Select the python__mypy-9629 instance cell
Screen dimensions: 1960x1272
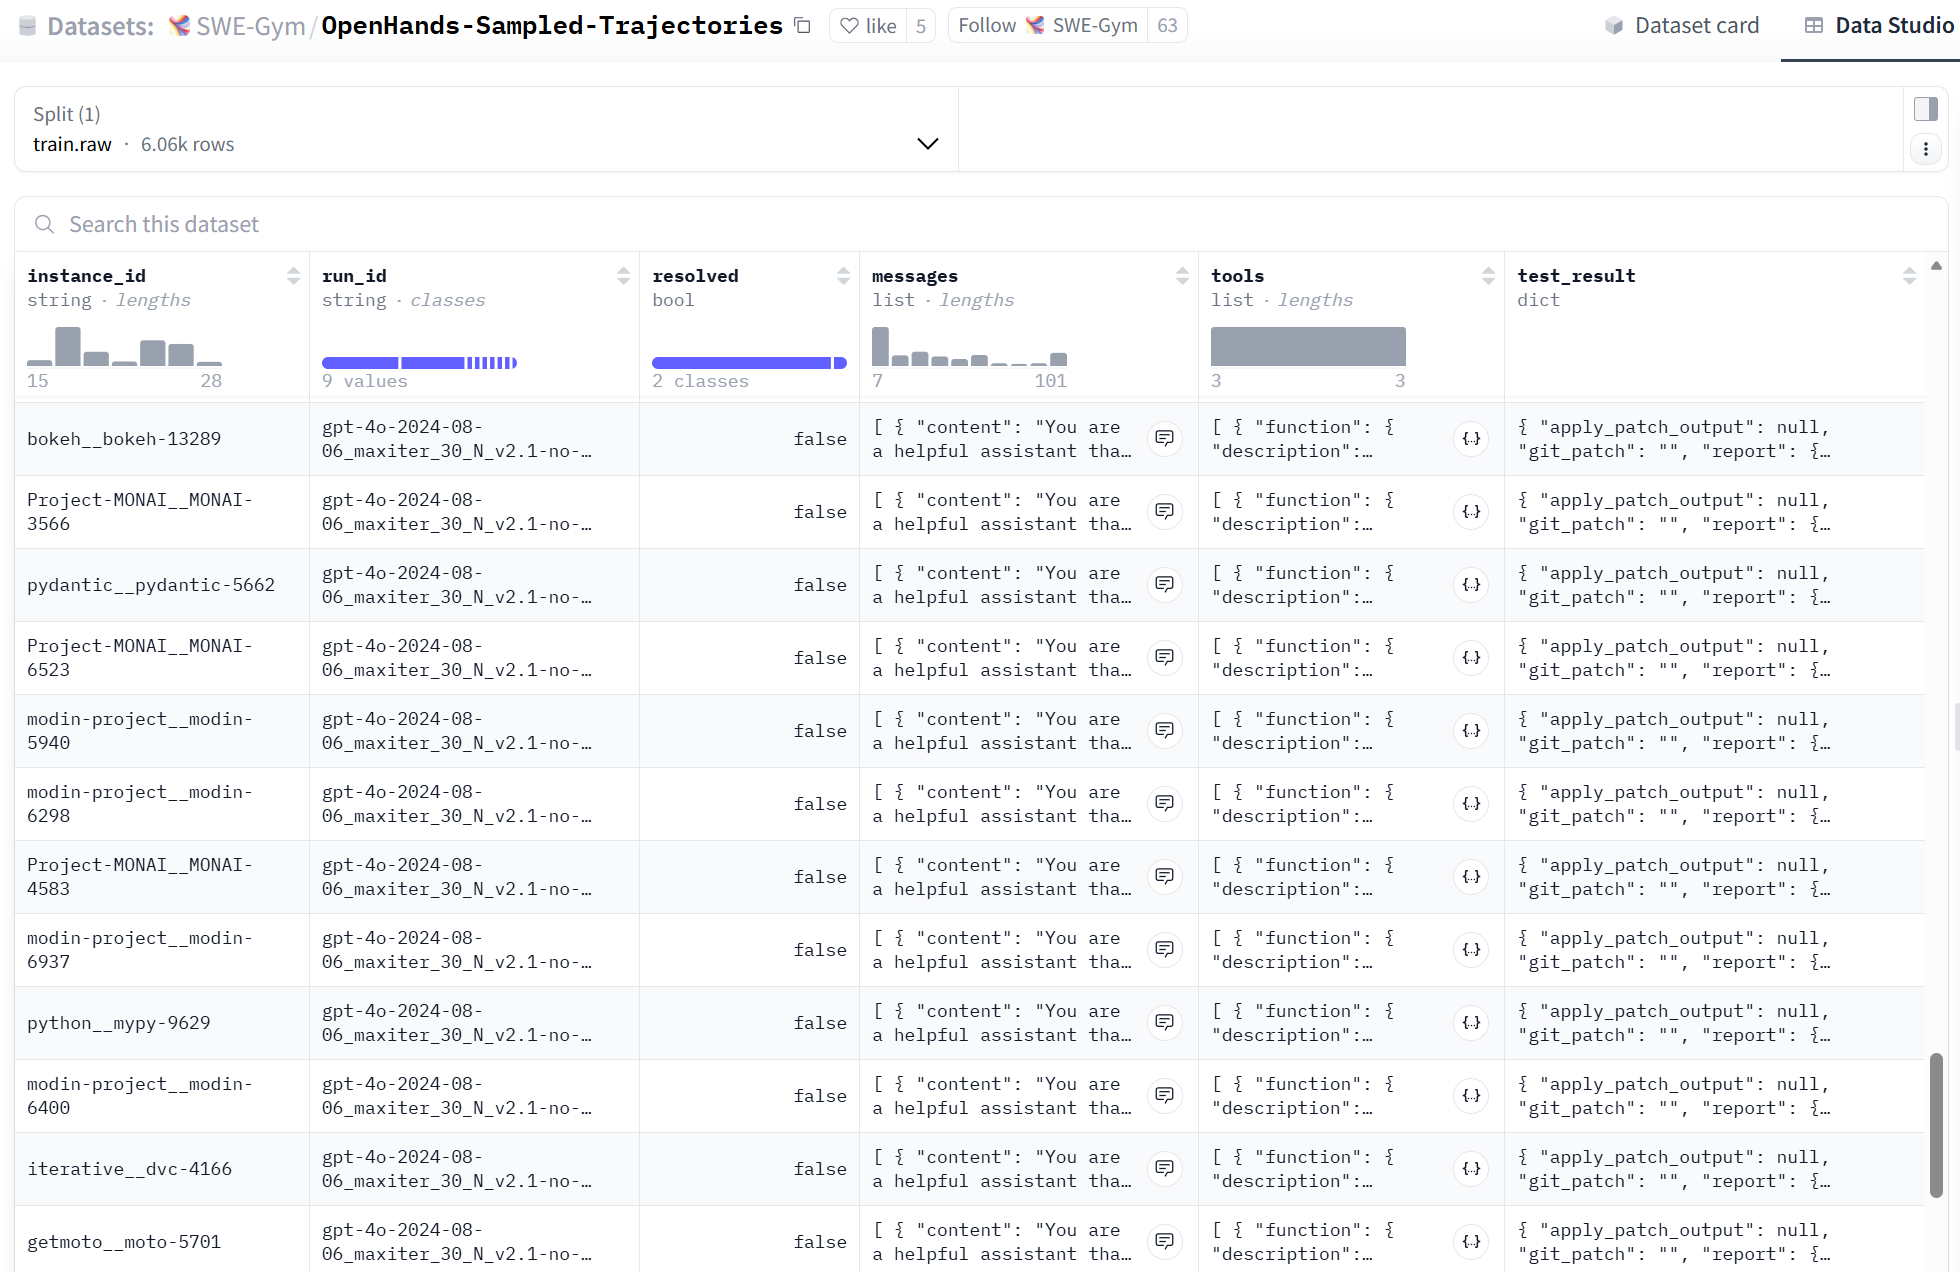[162, 1022]
